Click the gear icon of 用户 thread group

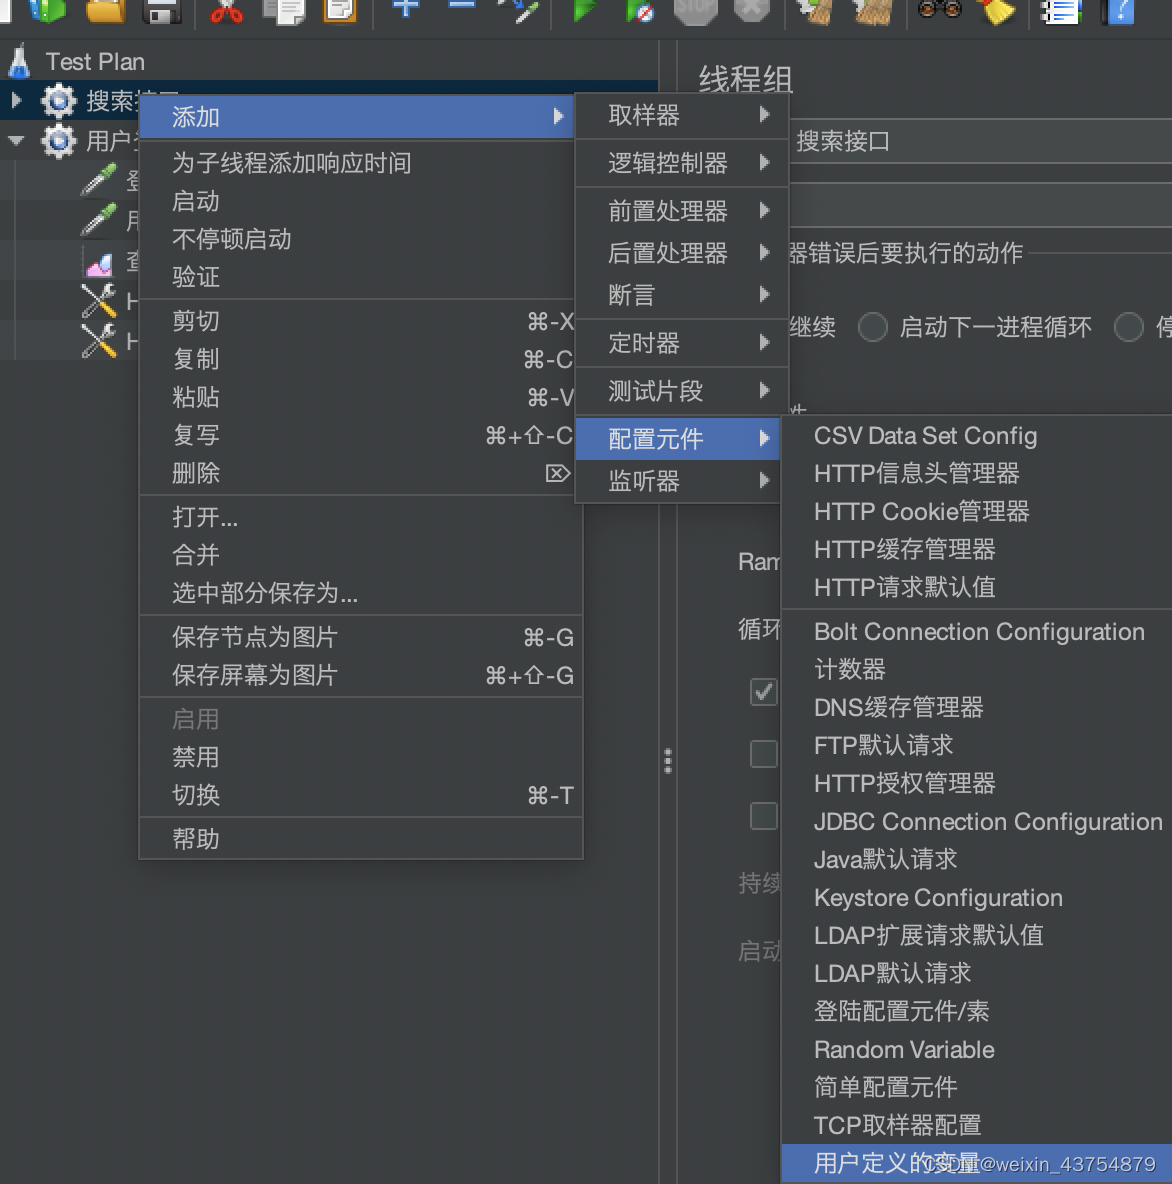coord(58,140)
